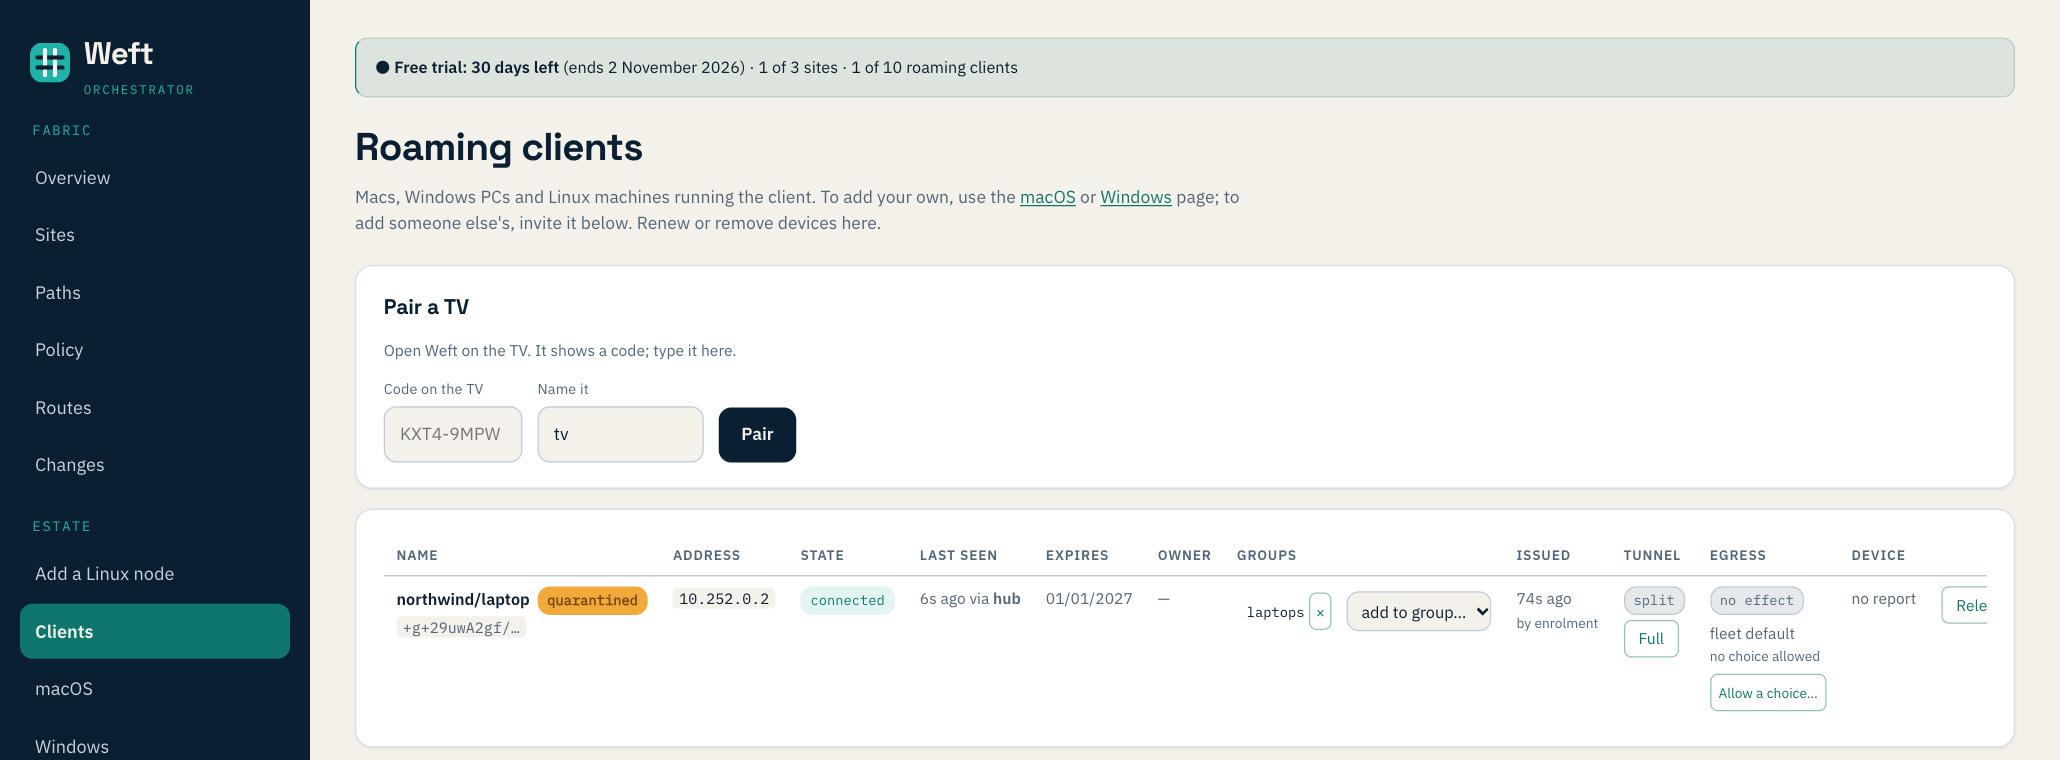Screen dimensions: 2060x760
Task: Click the partially visible Rele button
Action: [x=1965, y=605]
